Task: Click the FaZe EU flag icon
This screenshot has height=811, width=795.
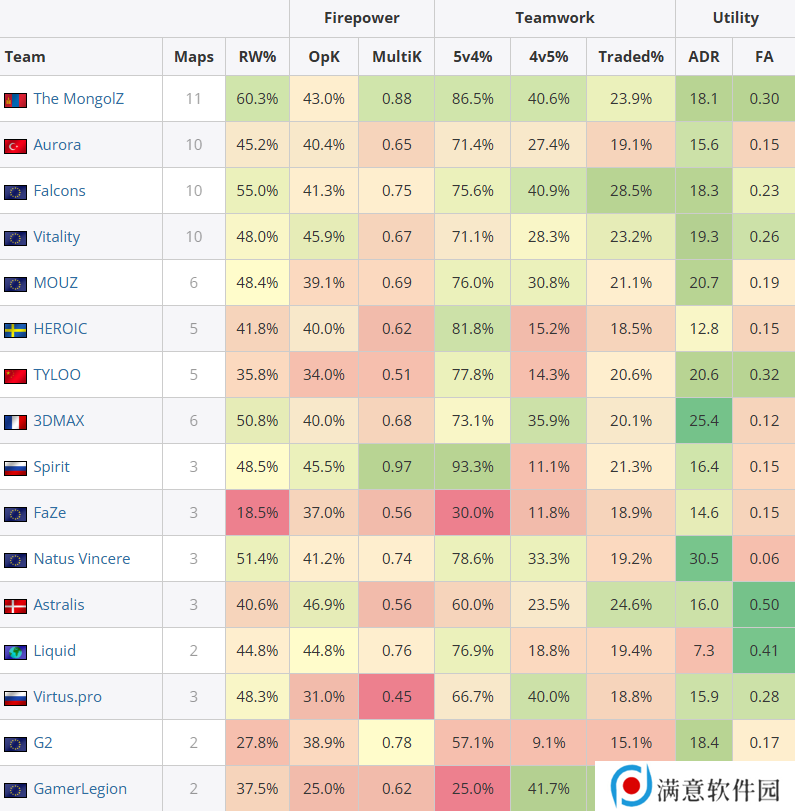Action: pyautogui.click(x=16, y=514)
